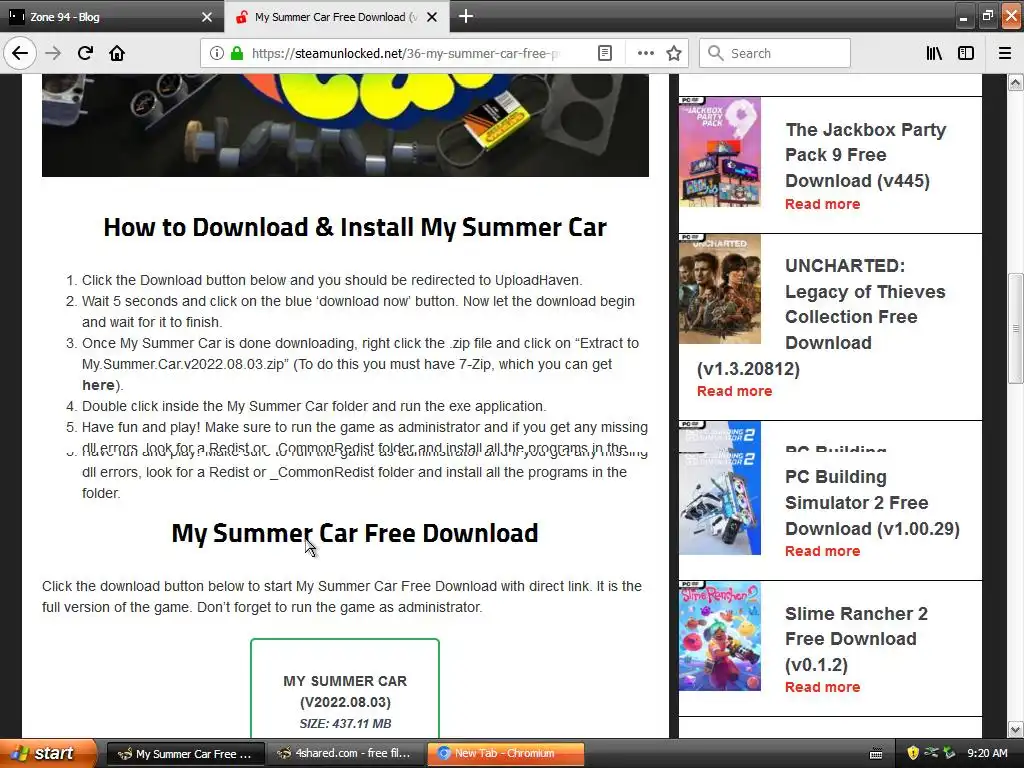Toggle reader view icon
This screenshot has height=768, width=1024.
(x=605, y=53)
